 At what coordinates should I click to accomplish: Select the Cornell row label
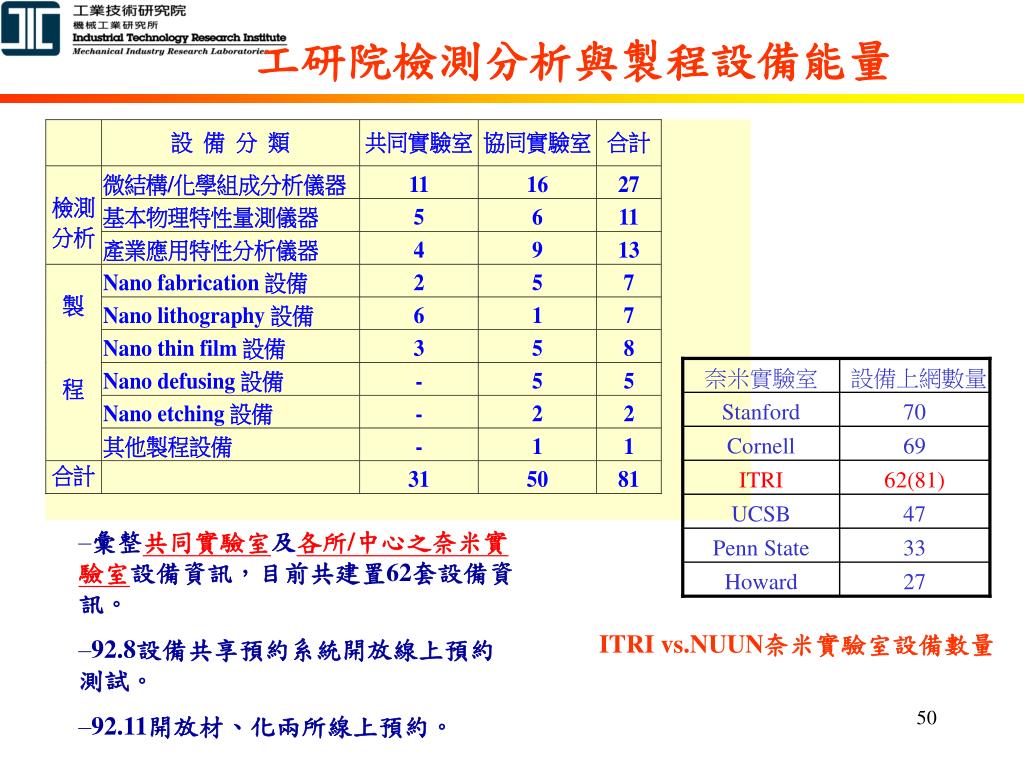coord(761,446)
